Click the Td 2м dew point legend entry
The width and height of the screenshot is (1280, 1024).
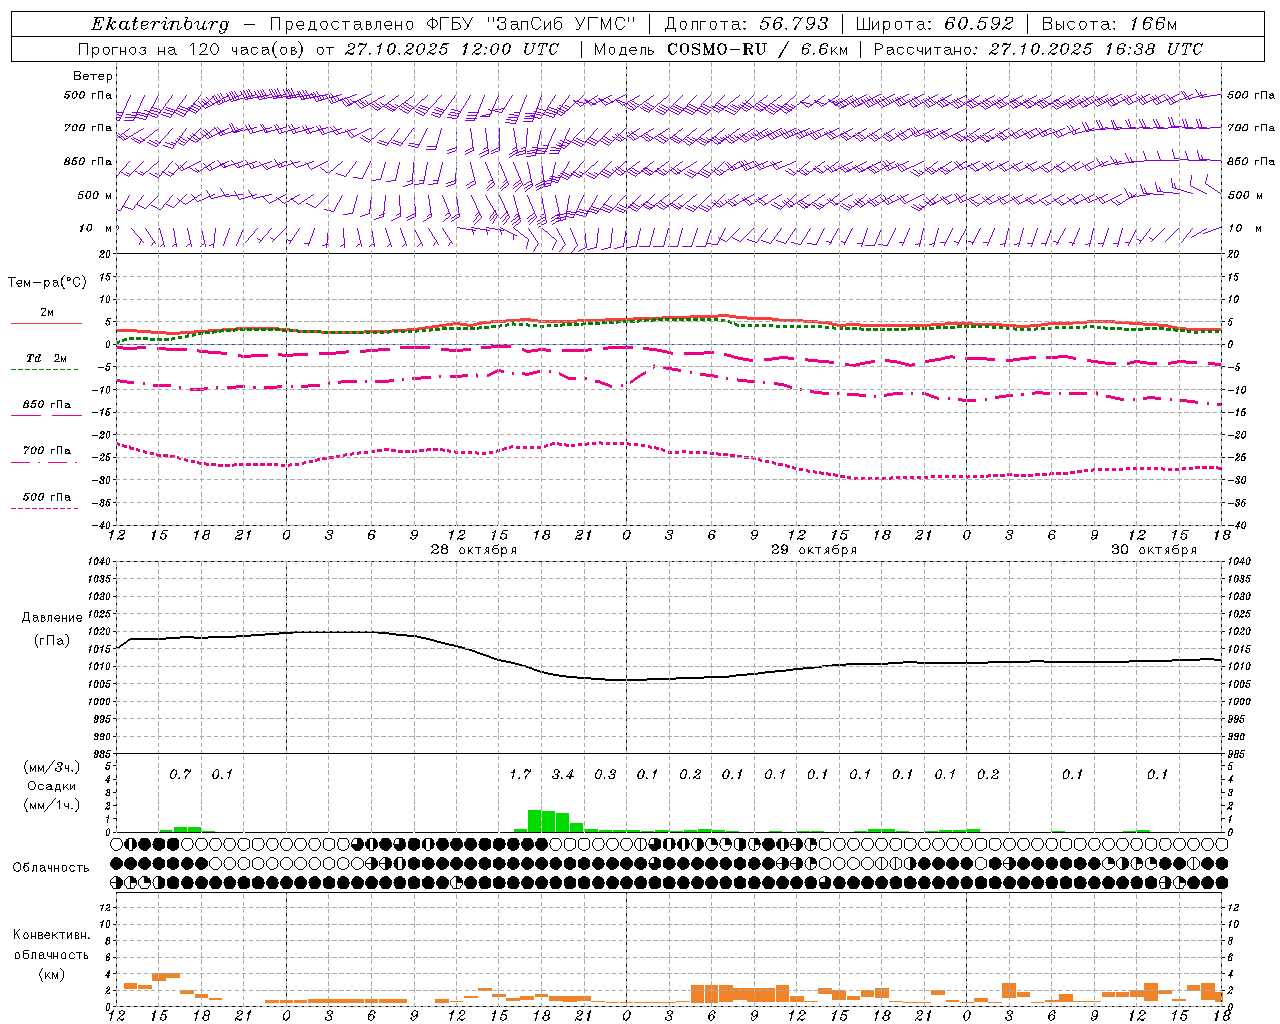pos(46,358)
